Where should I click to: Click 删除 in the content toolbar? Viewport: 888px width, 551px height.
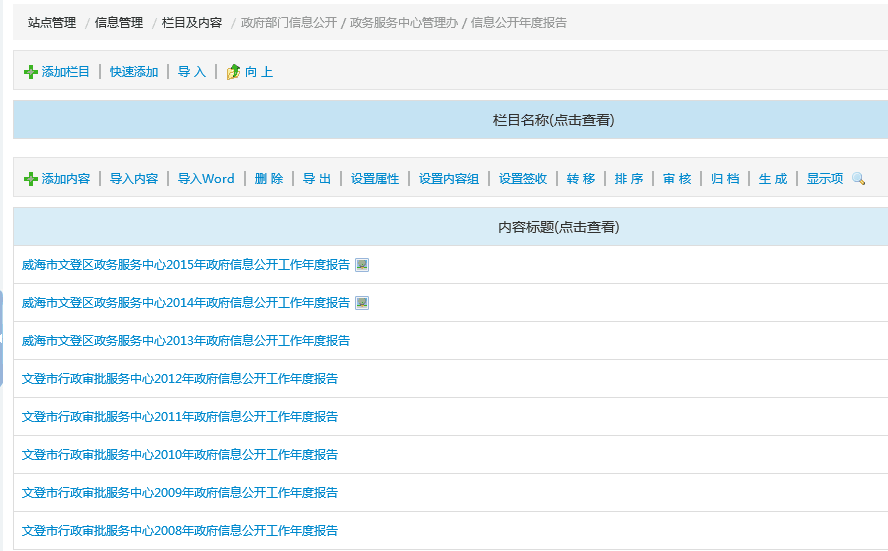pyautogui.click(x=269, y=179)
